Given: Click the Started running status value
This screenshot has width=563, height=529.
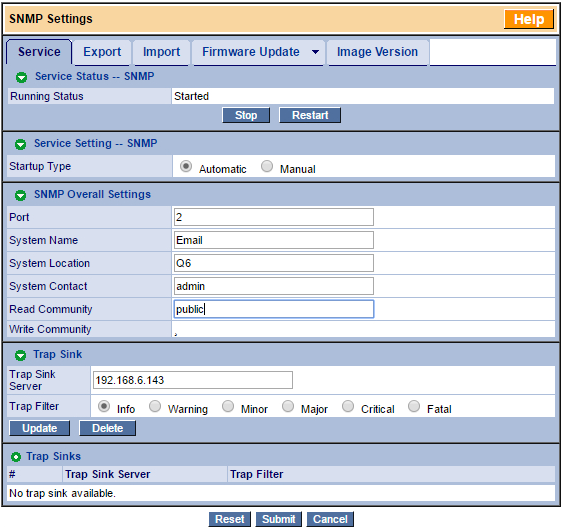Looking at the screenshot, I should click(191, 96).
